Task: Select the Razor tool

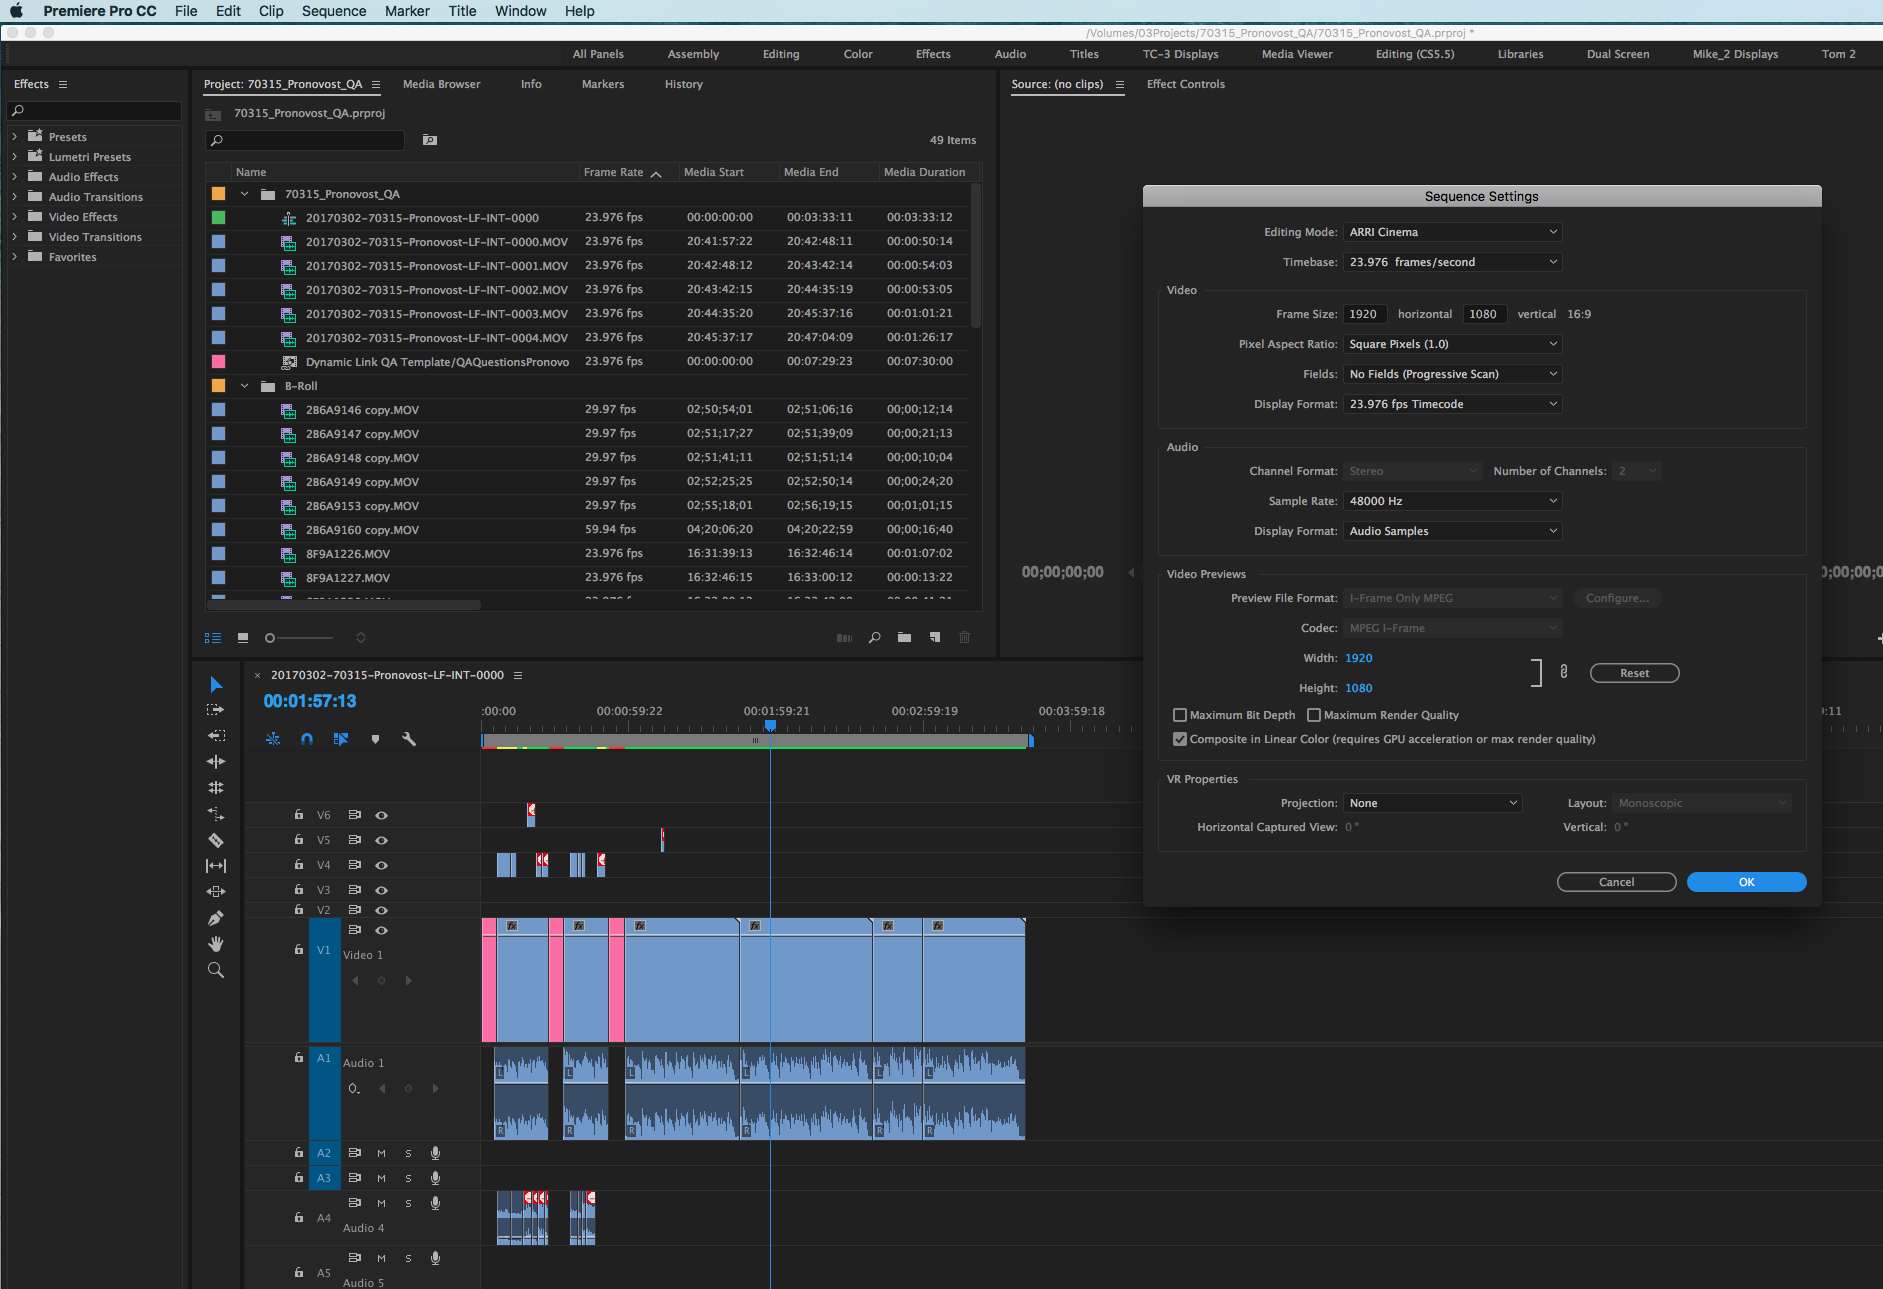Action: tap(216, 840)
